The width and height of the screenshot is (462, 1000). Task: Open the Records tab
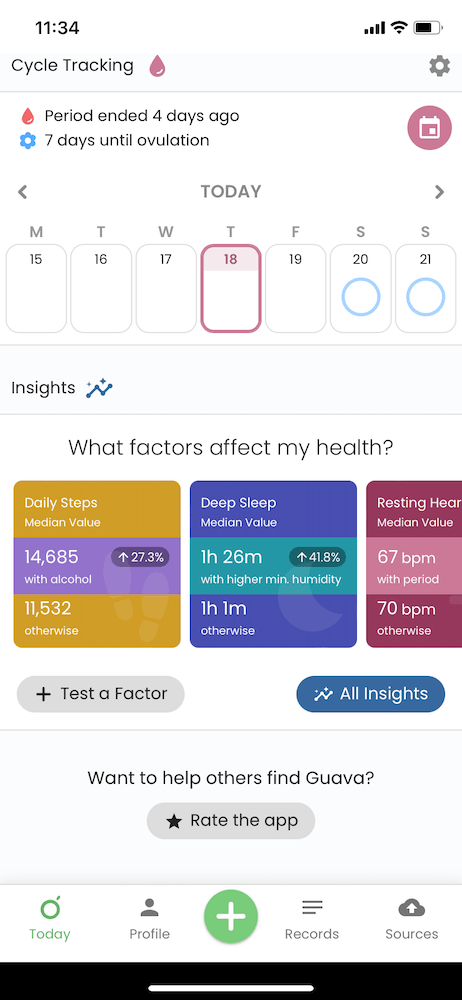click(x=312, y=919)
